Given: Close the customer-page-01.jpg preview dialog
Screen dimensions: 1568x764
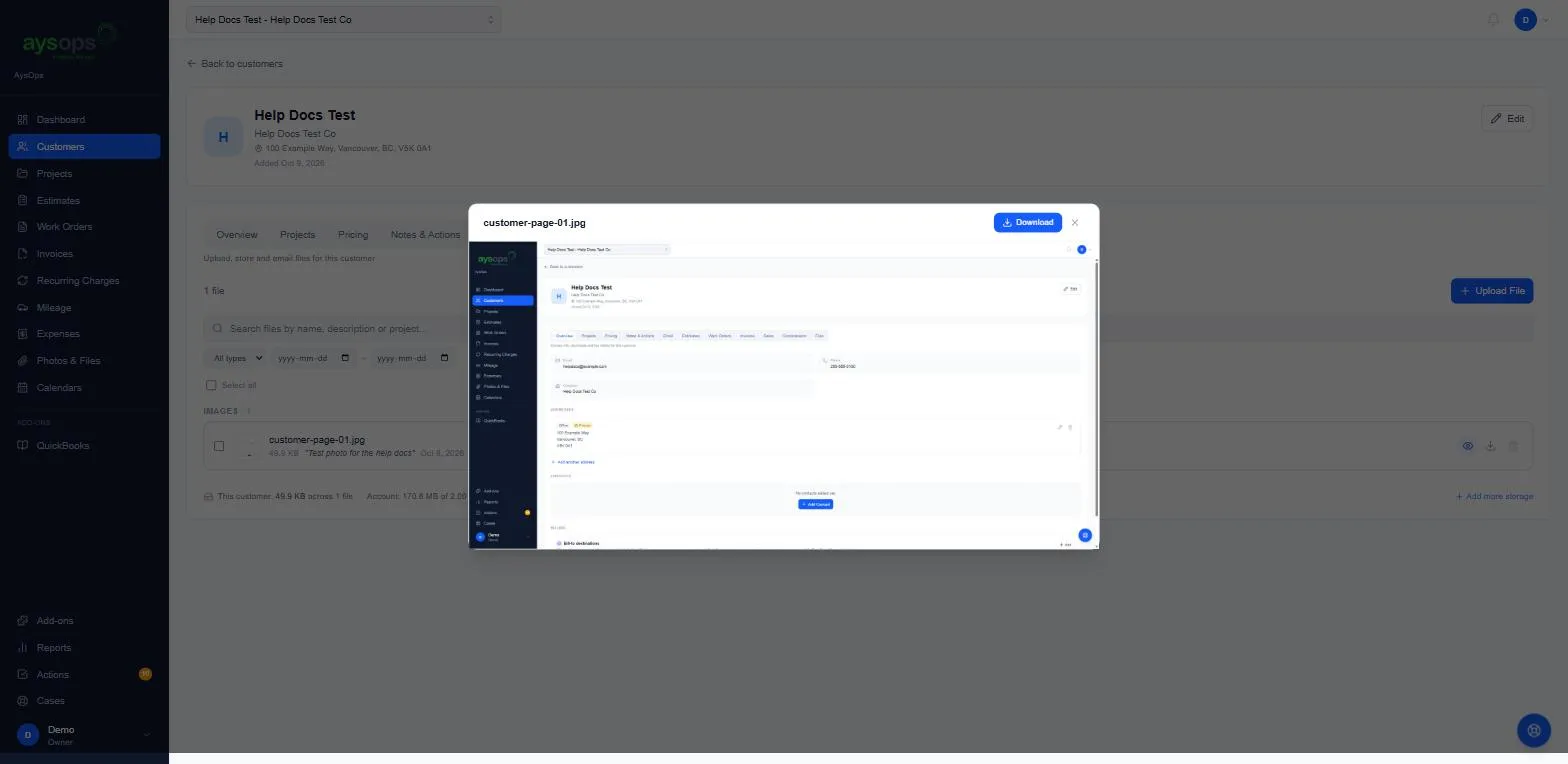Looking at the screenshot, I should pyautogui.click(x=1075, y=222).
